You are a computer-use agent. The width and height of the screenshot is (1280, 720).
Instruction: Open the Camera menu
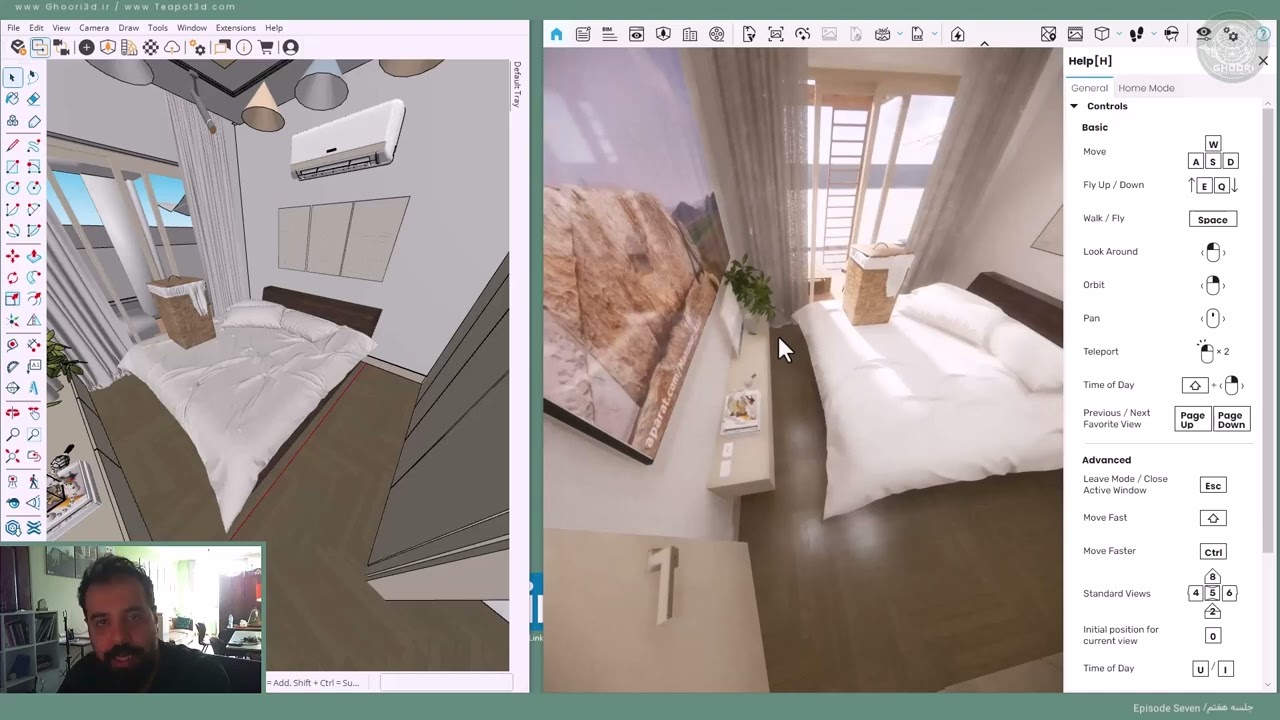pyautogui.click(x=94, y=28)
